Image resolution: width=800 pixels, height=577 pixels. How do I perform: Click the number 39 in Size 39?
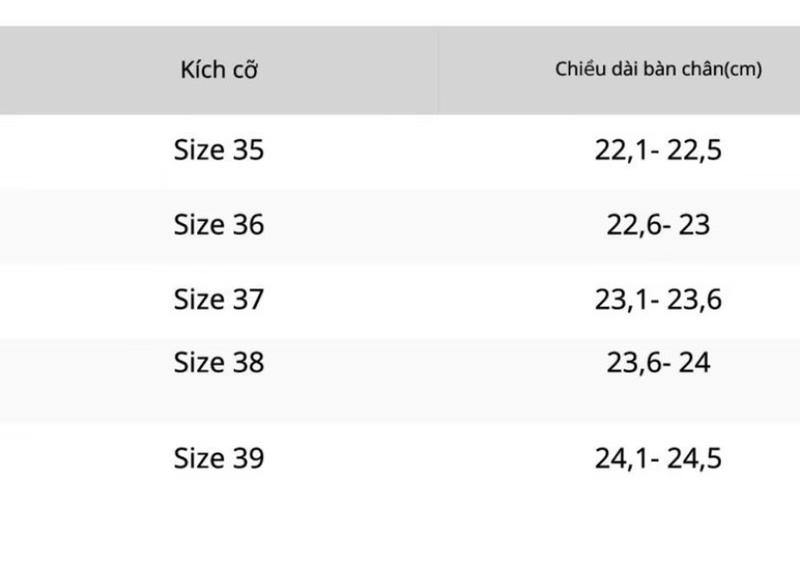coord(248,458)
